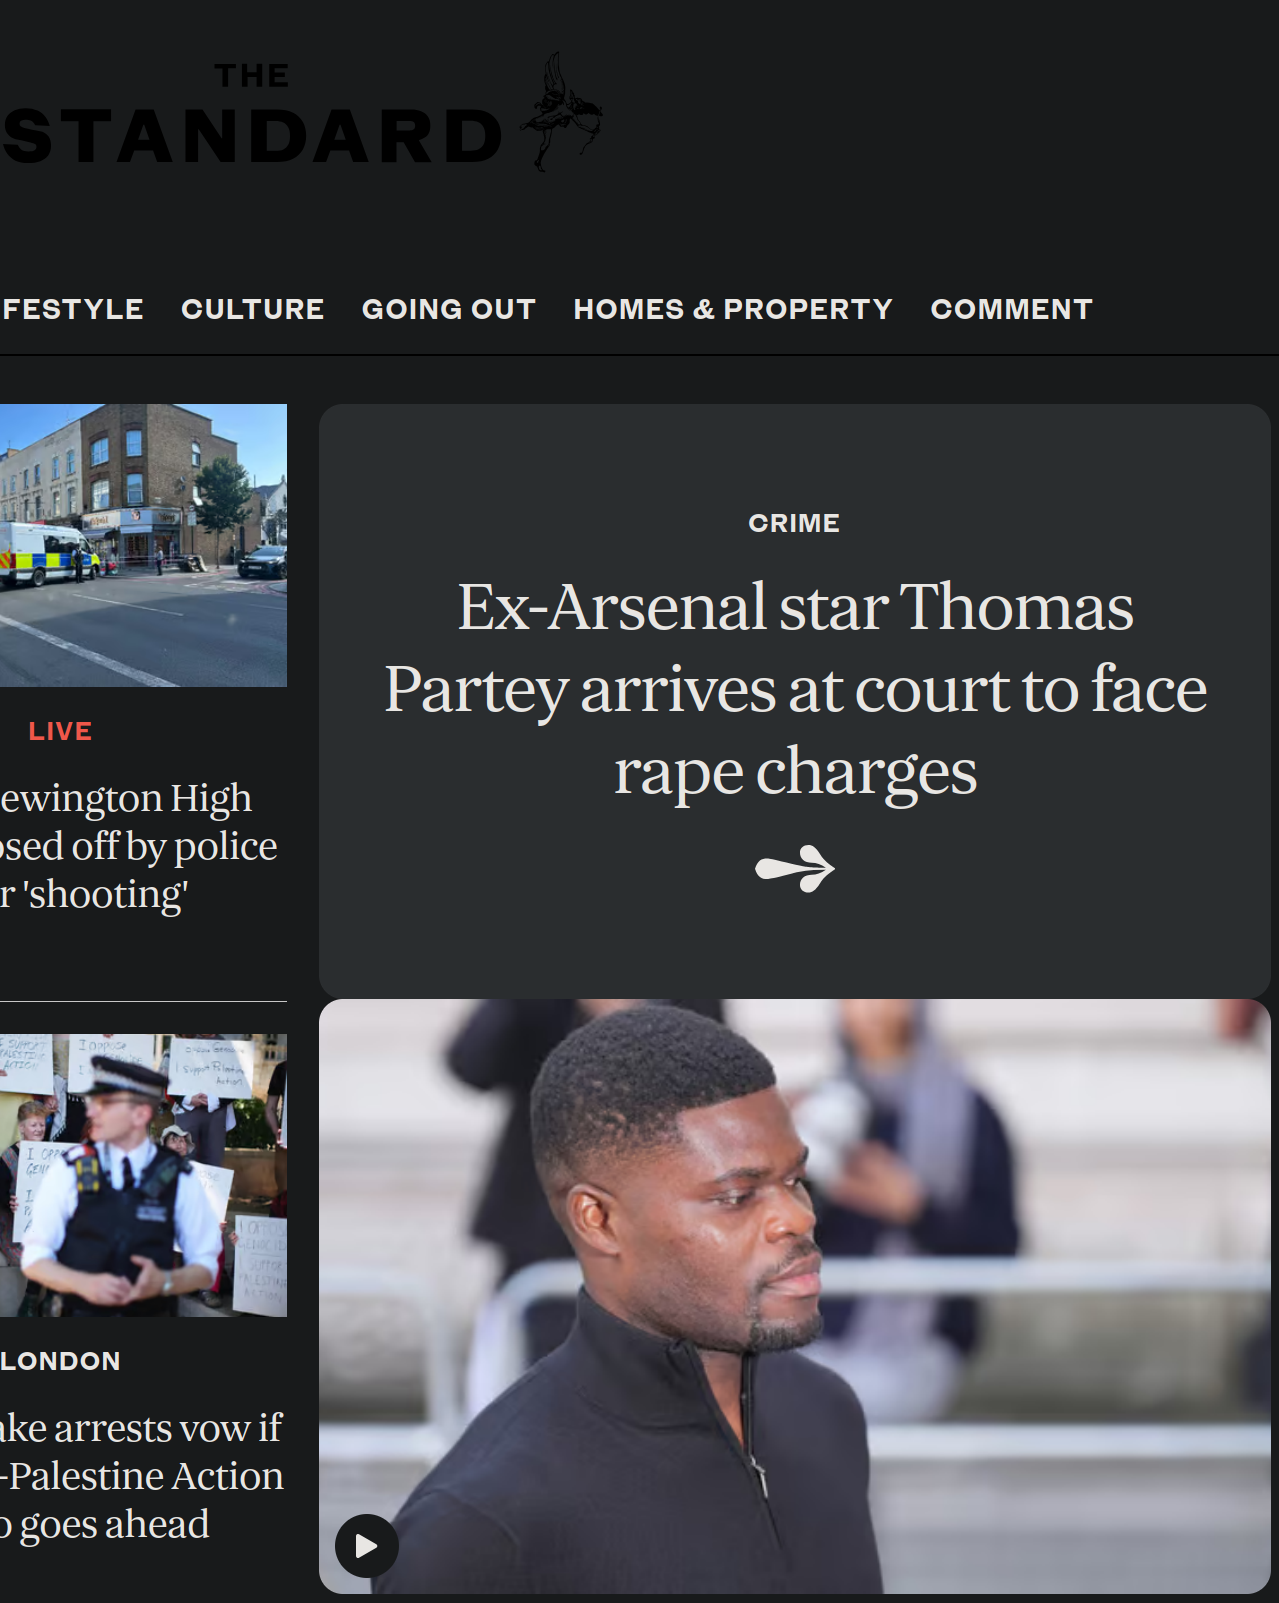Open the Lifestyle section
This screenshot has width=1279, height=1603.
point(72,309)
